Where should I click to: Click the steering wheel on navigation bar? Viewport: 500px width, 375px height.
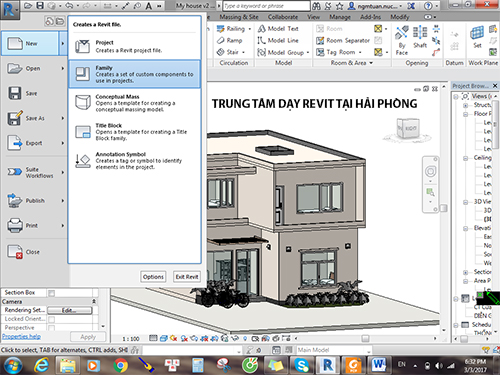click(430, 171)
